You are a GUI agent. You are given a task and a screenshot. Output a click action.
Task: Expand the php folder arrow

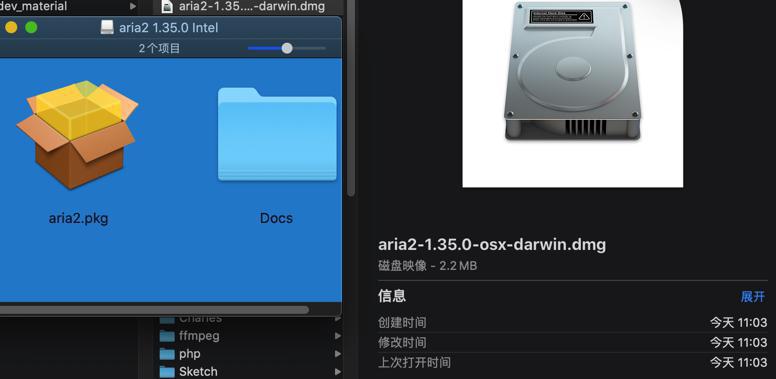click(338, 354)
